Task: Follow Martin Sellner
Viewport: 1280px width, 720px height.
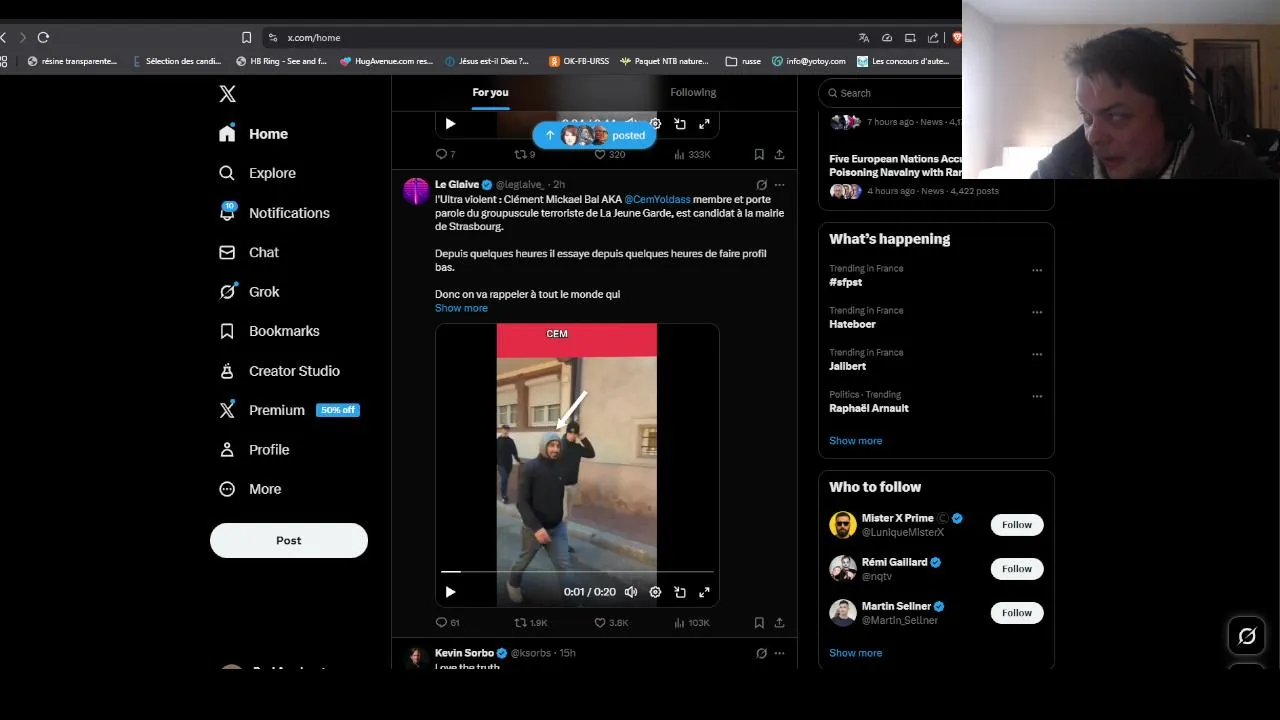Action: (1017, 613)
